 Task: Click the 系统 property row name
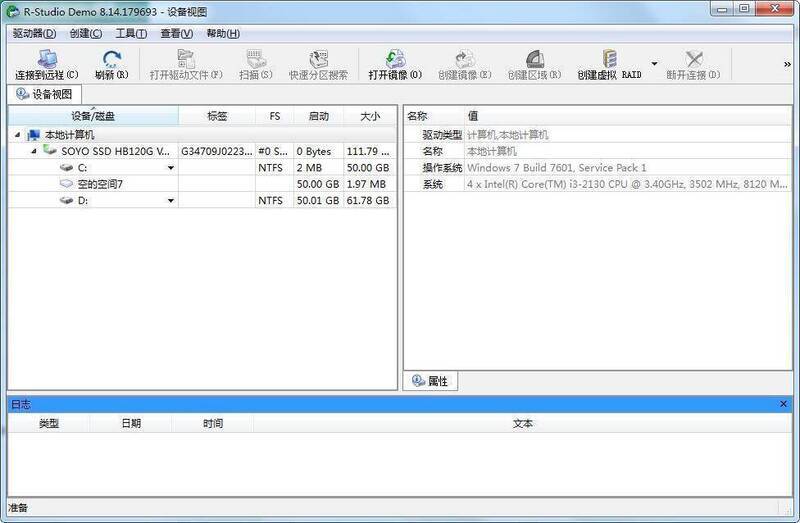click(x=433, y=184)
